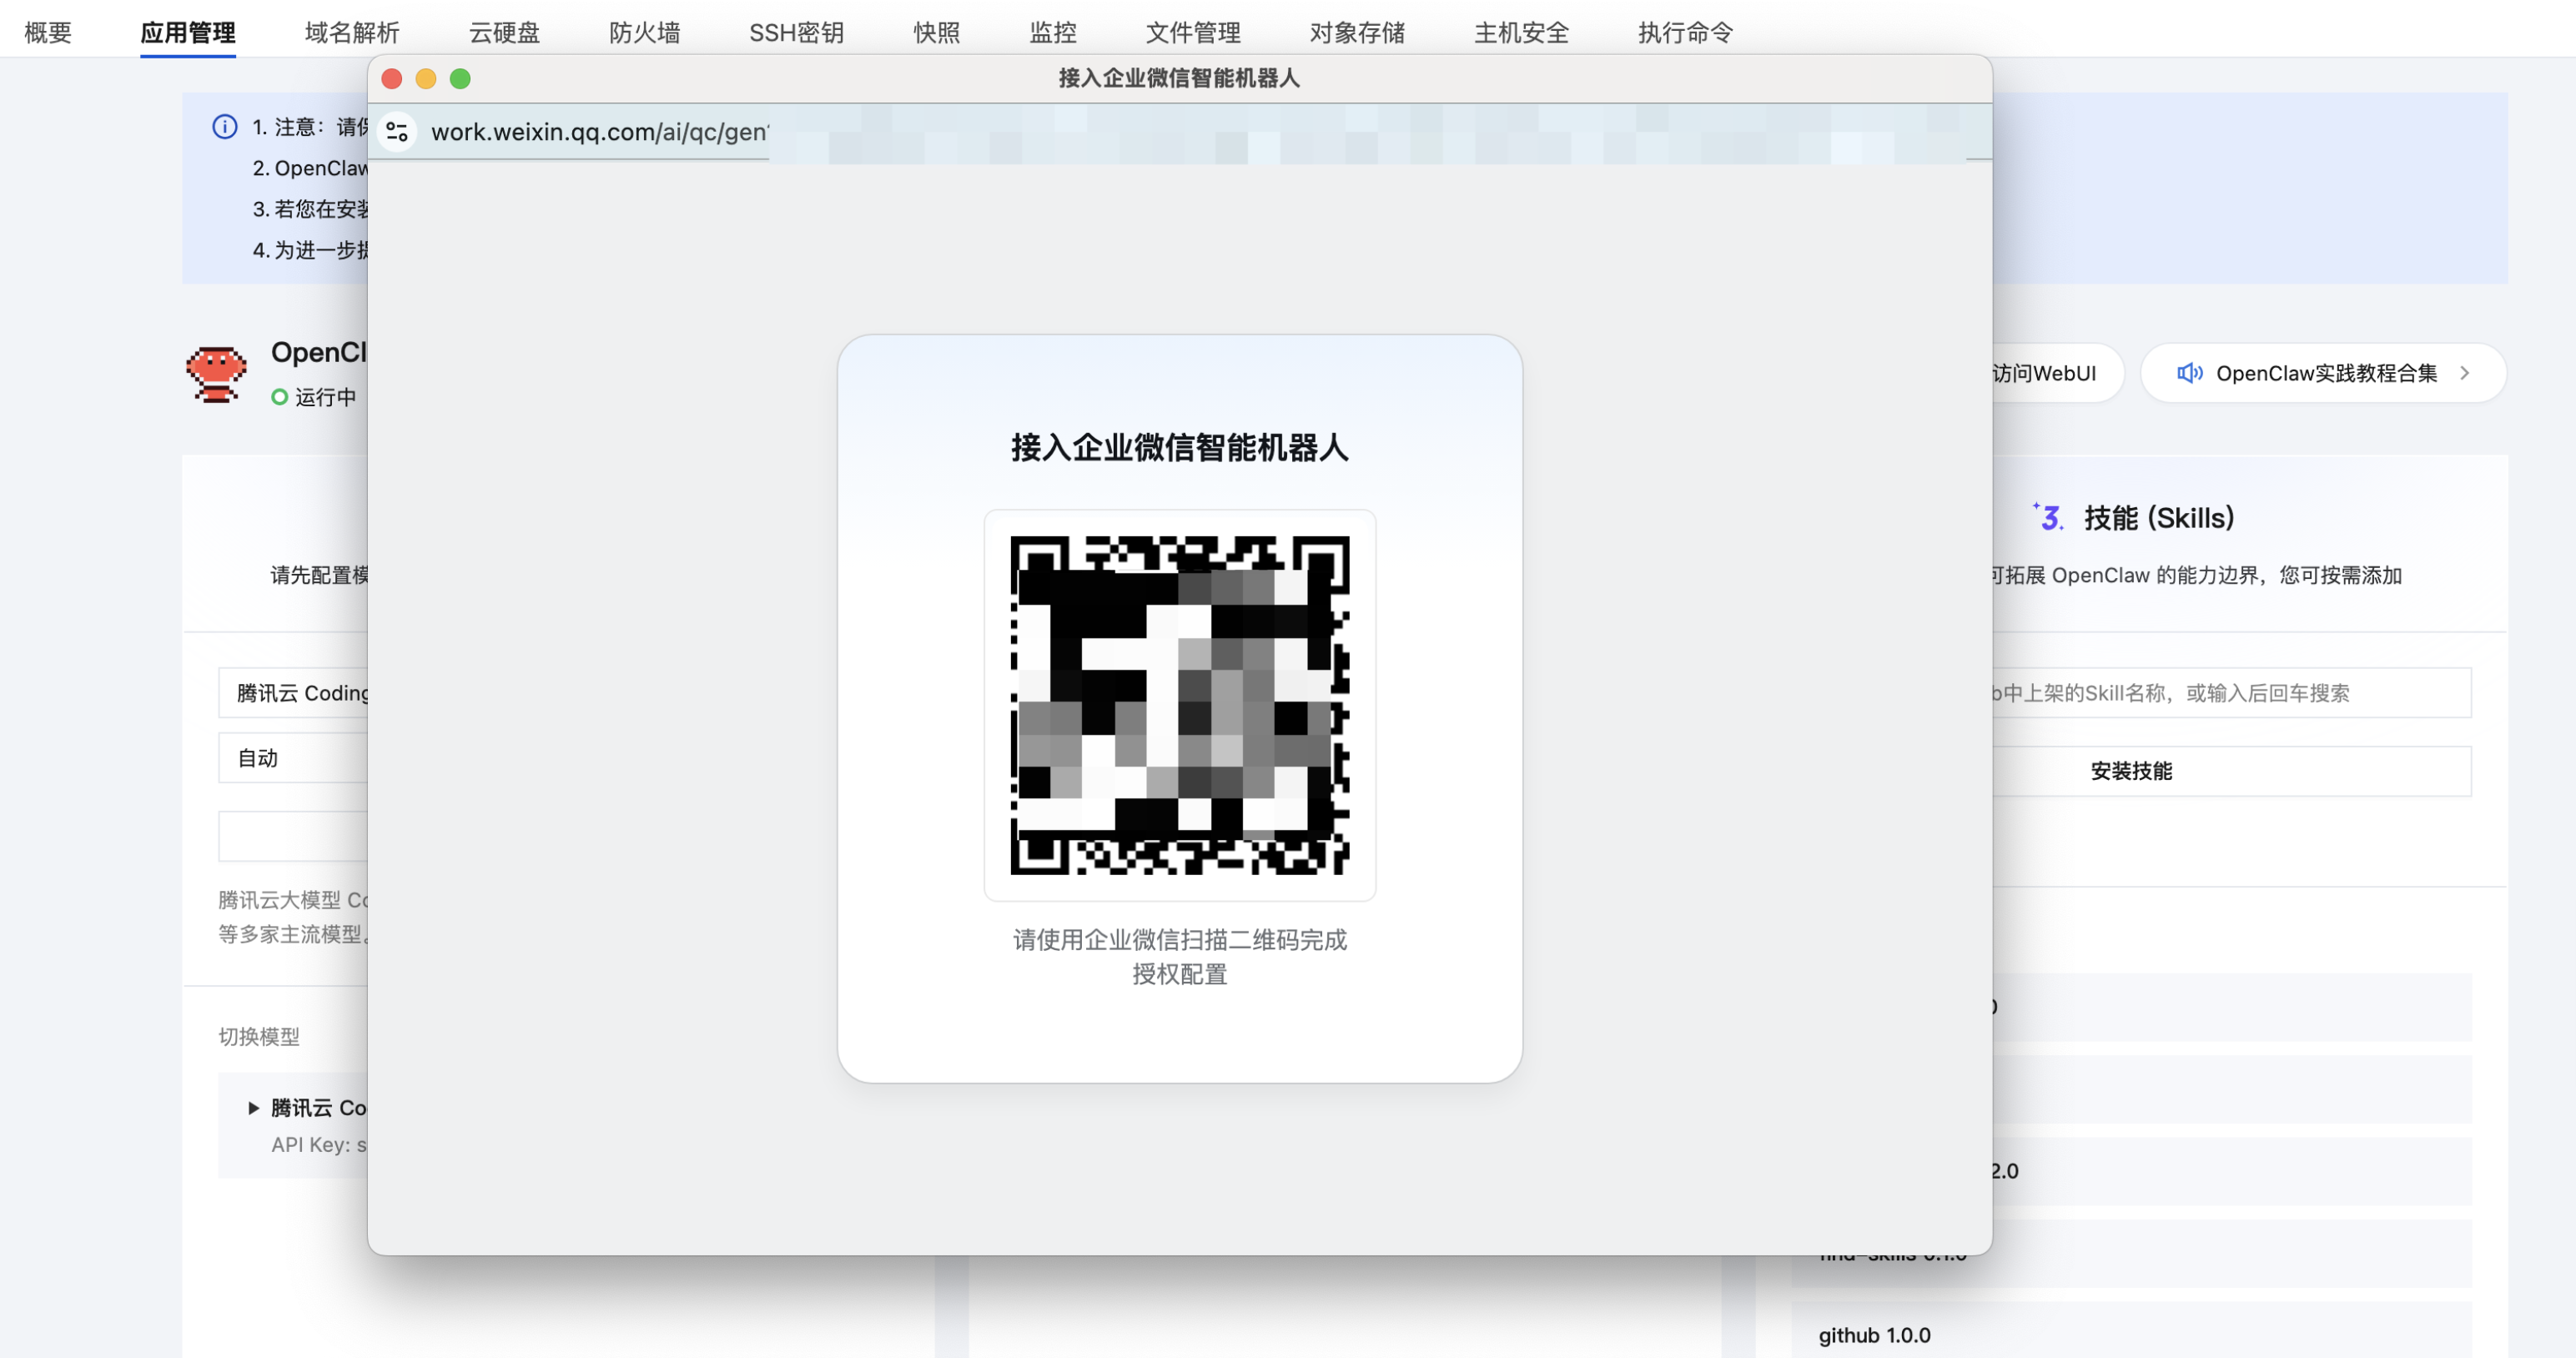Expand the 腾讯云 Co API Key section
The image size is (2576, 1358).
[253, 1107]
